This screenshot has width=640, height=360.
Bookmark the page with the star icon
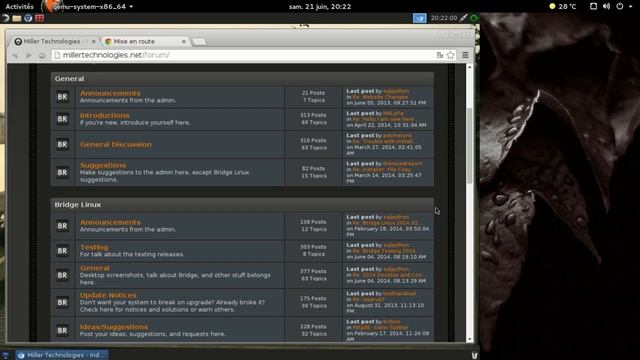pyautogui.click(x=451, y=55)
